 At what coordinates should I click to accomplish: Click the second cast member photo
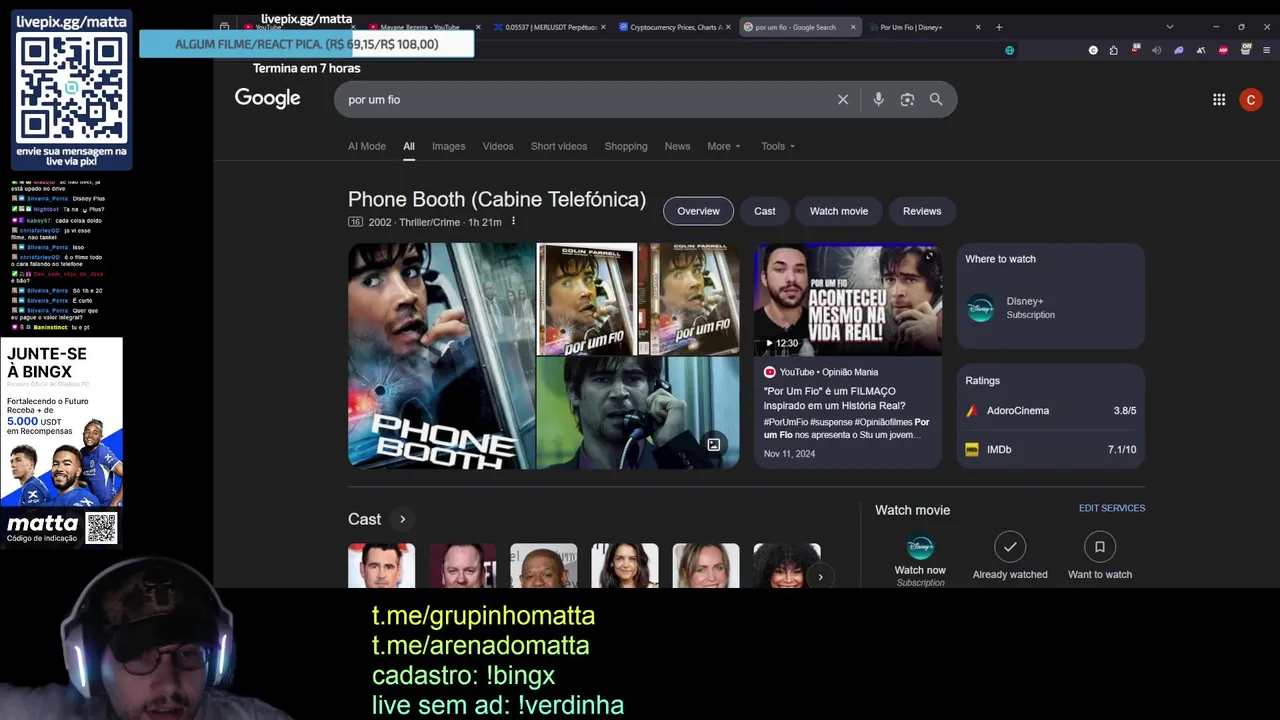463,565
